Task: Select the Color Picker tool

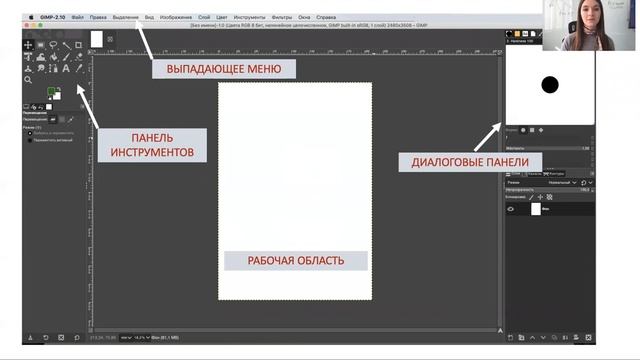Action: pyautogui.click(x=79, y=69)
